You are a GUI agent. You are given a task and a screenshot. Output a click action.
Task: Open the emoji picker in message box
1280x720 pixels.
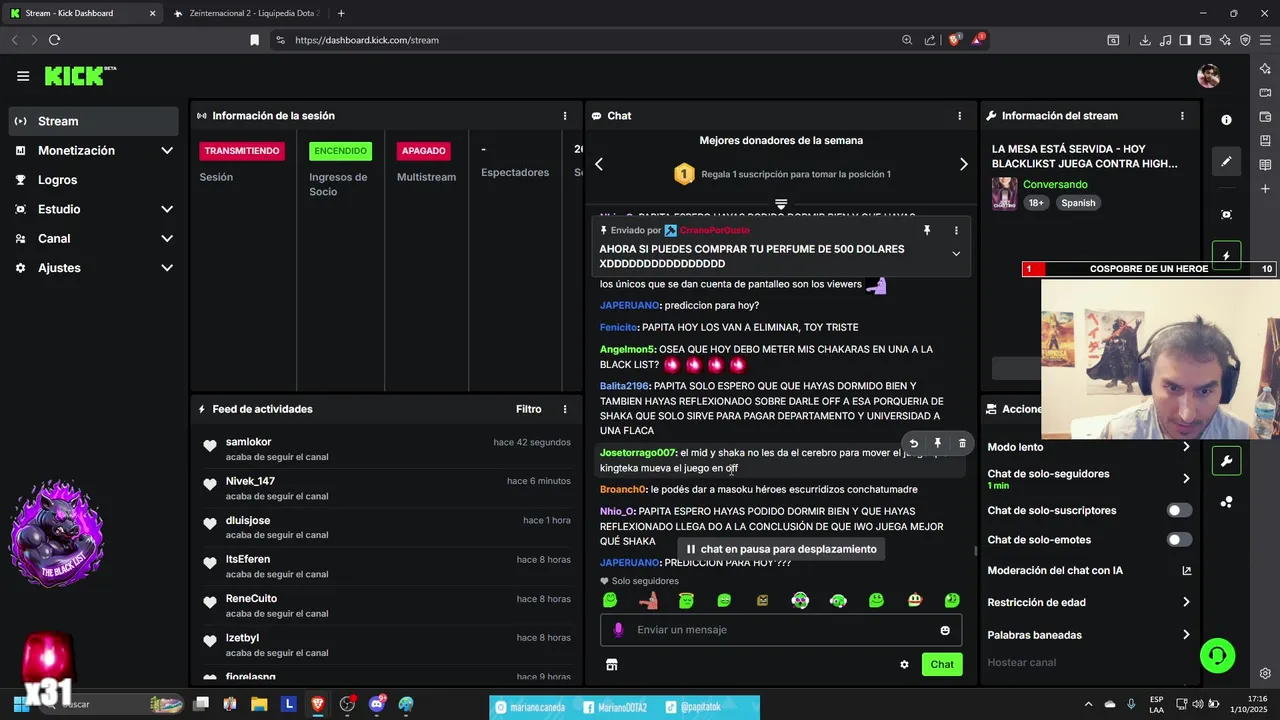click(x=945, y=630)
